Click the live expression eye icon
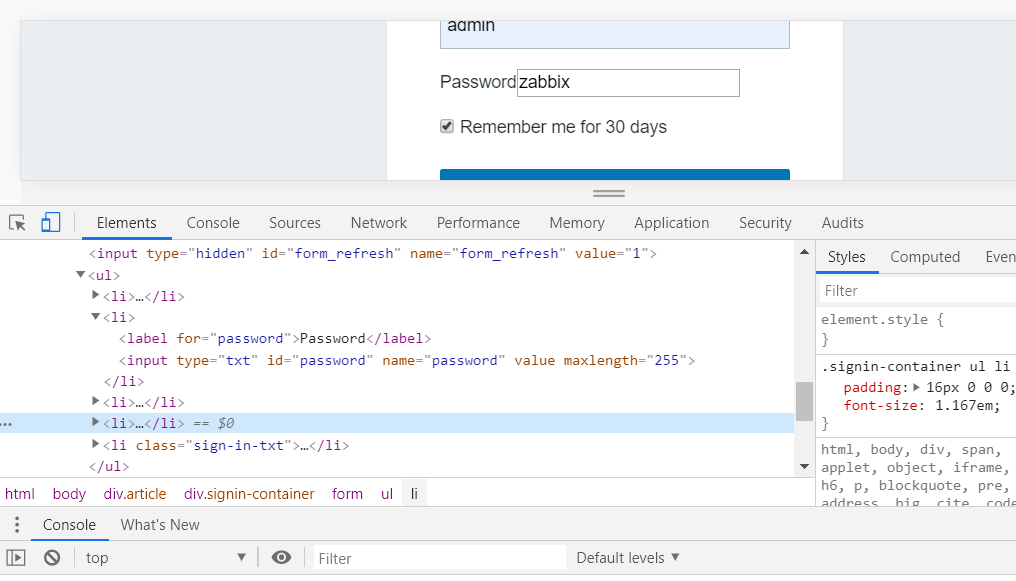 click(281, 558)
